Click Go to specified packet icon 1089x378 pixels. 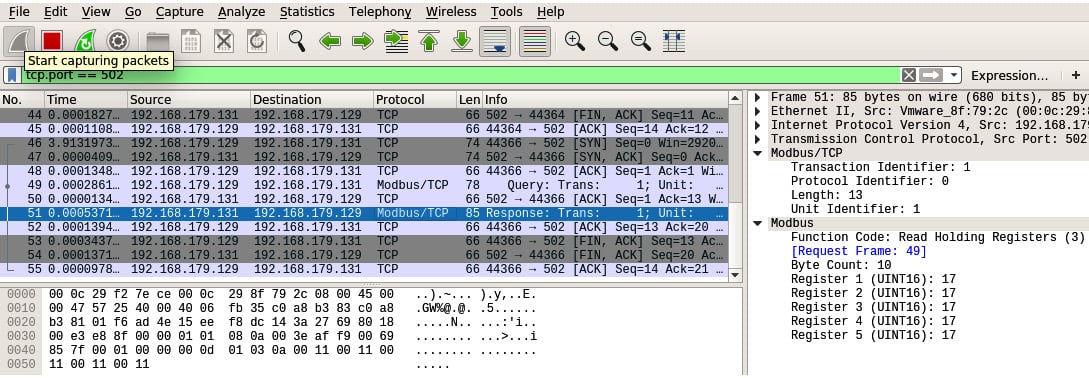(396, 42)
